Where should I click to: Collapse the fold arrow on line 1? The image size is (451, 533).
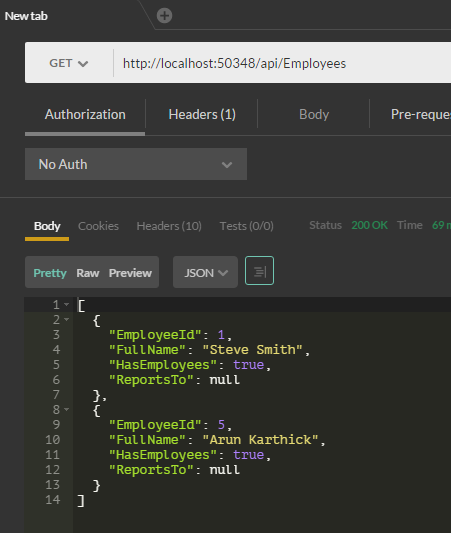67,304
